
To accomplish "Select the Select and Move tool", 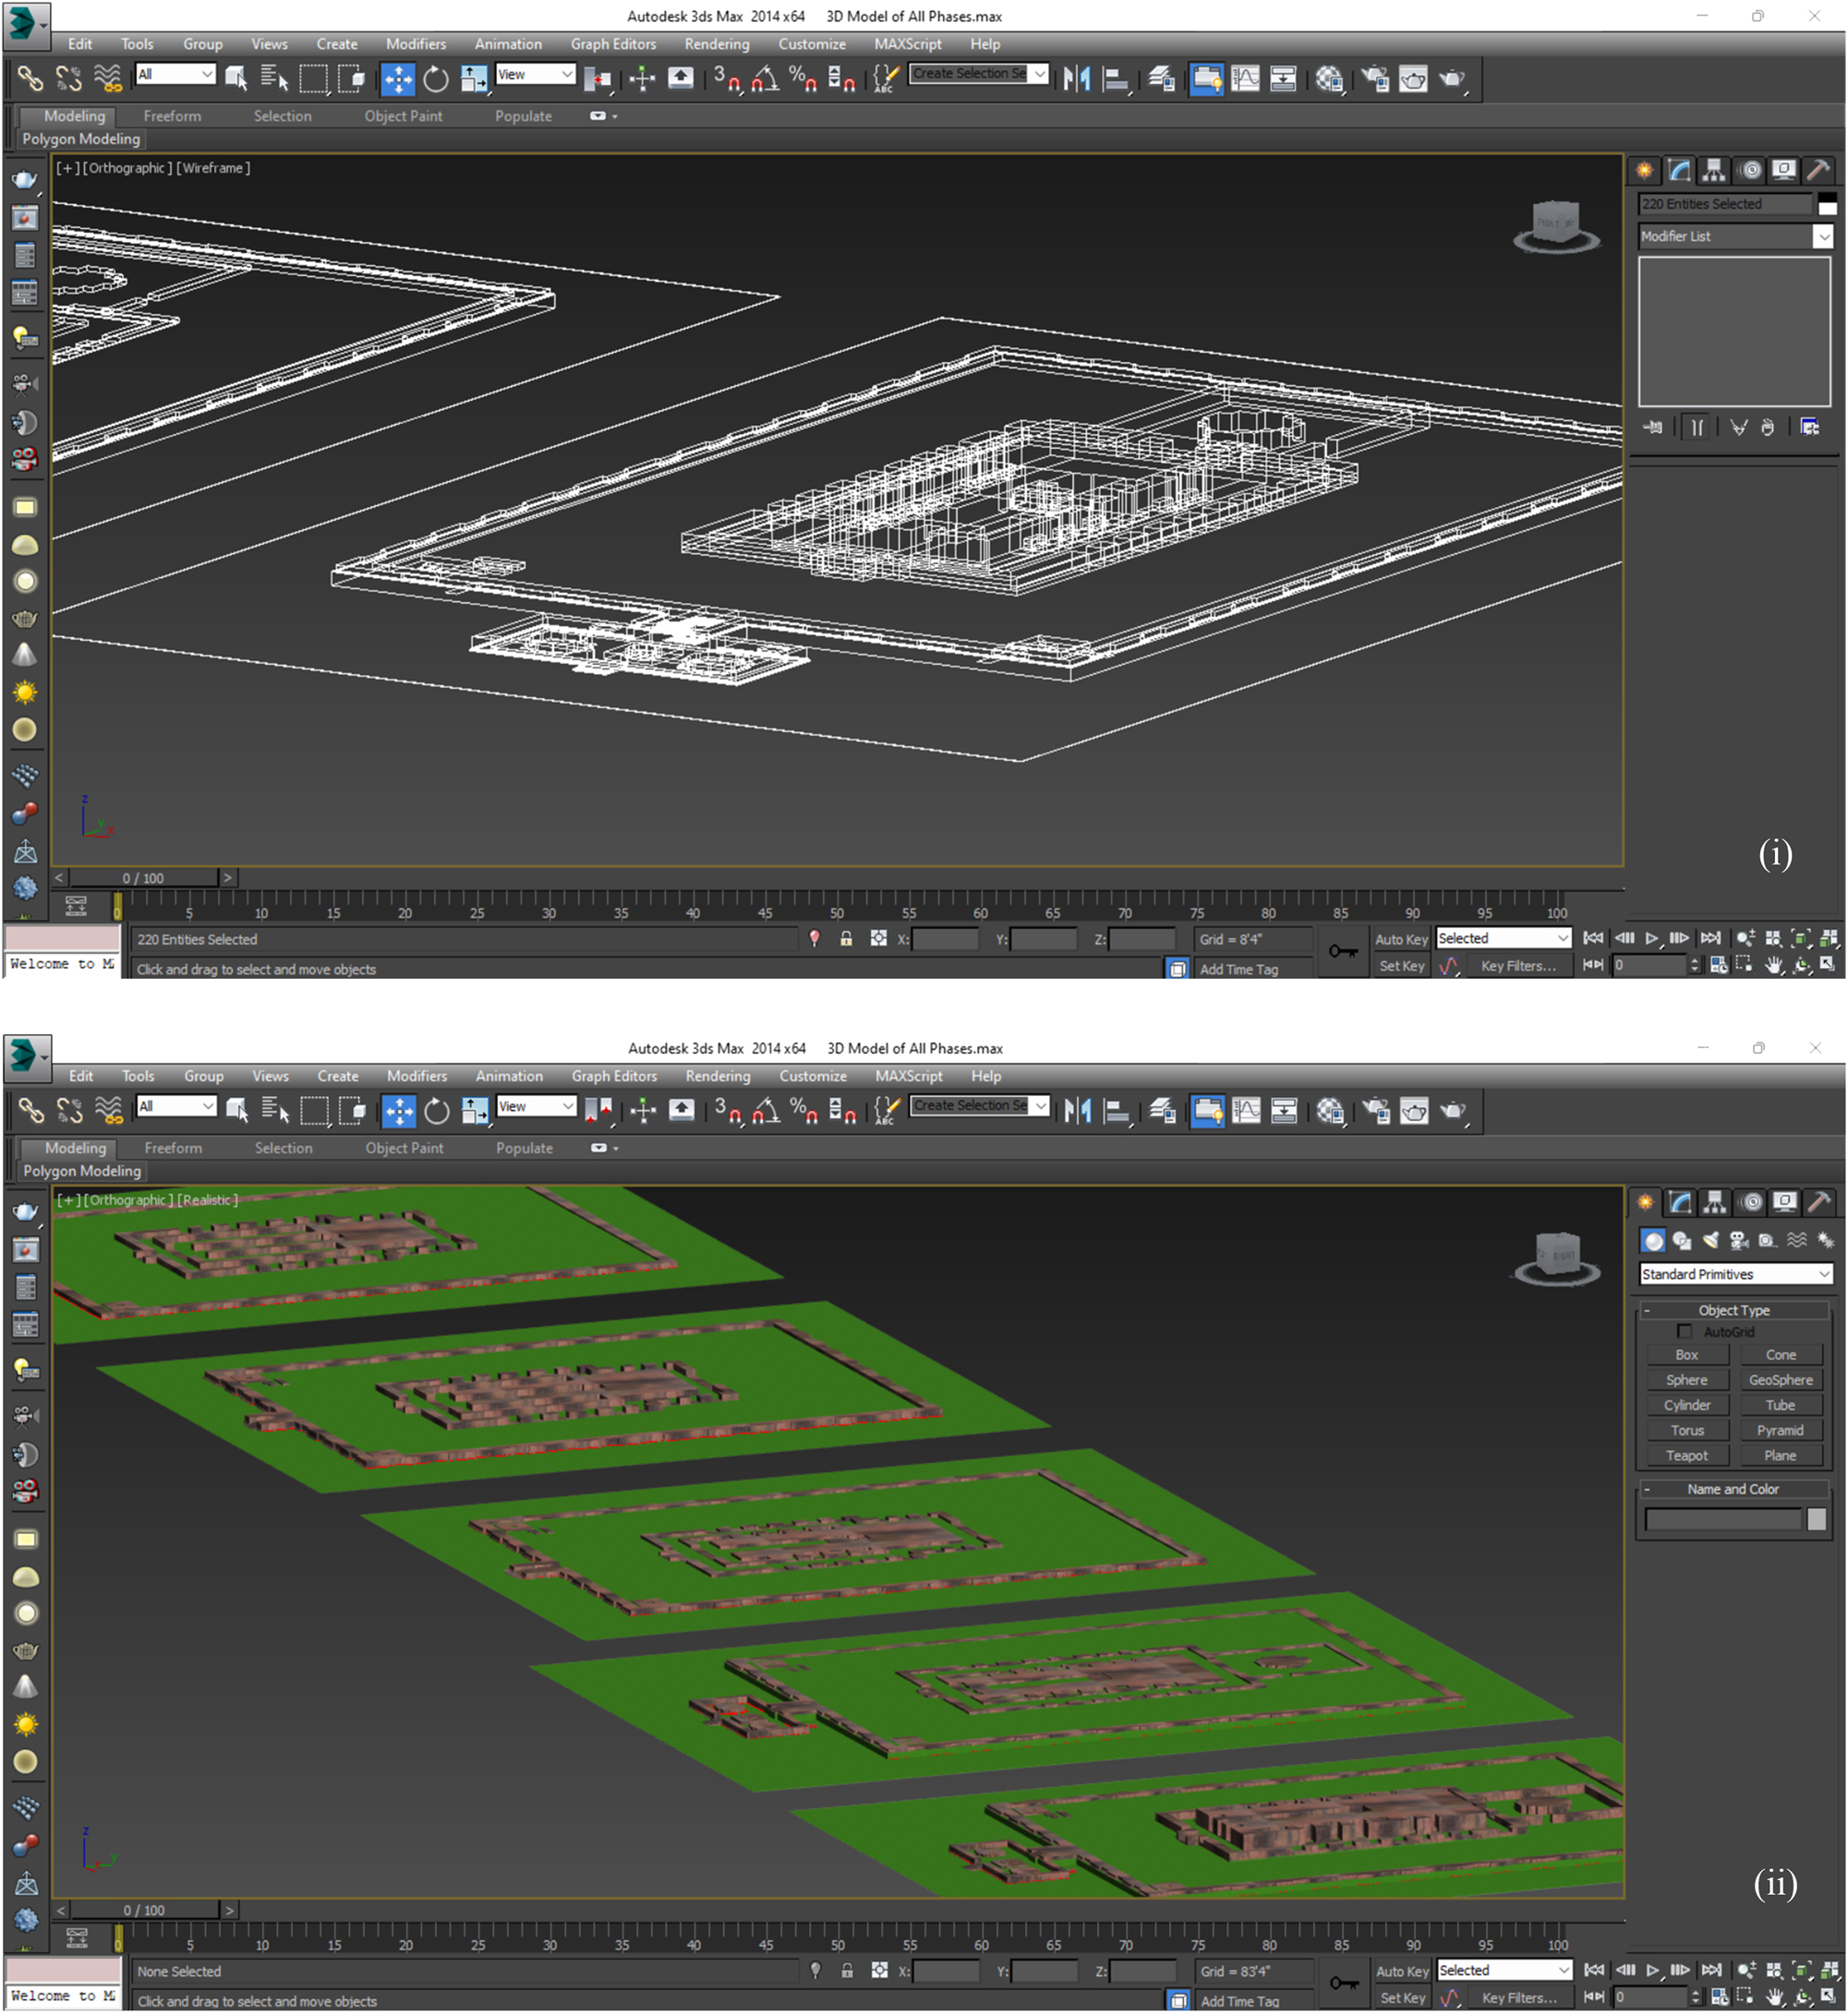I will coord(398,77).
